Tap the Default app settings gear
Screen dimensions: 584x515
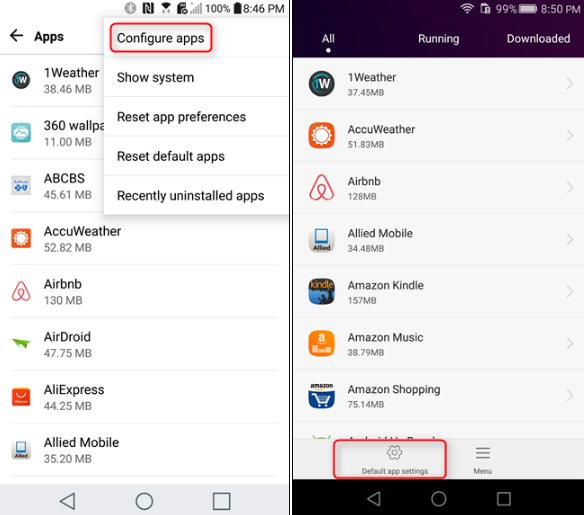[x=394, y=453]
